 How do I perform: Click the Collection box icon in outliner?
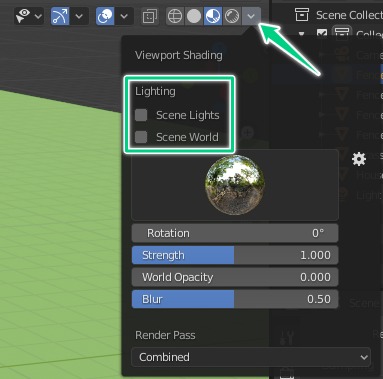point(342,33)
